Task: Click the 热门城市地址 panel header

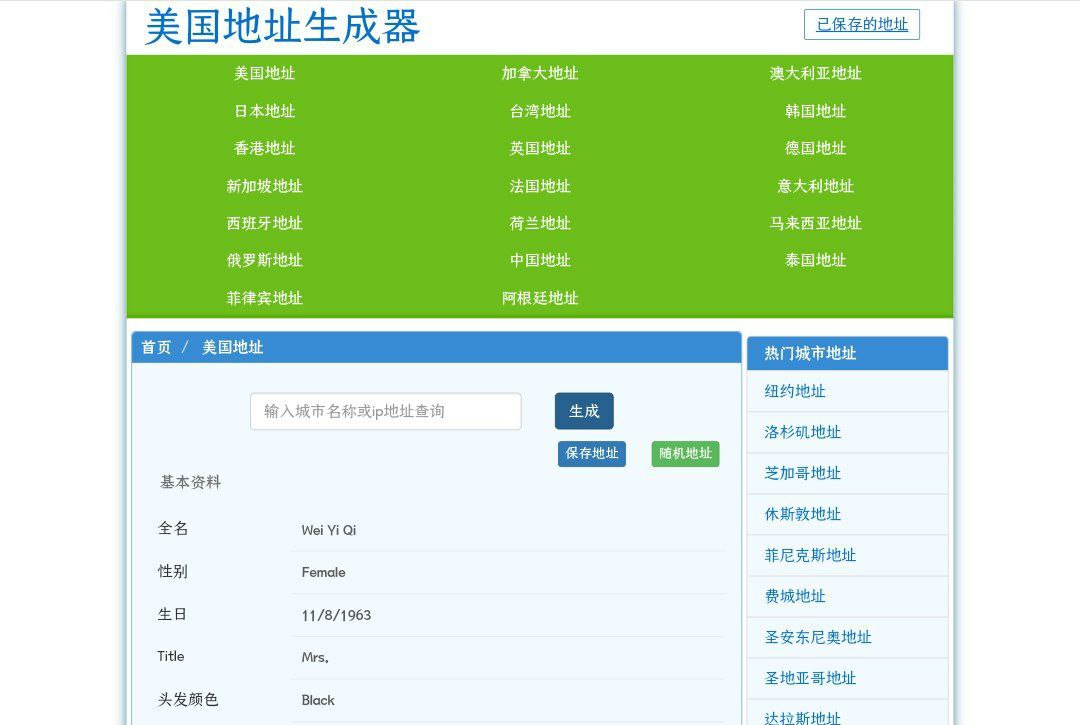Action: coord(847,354)
